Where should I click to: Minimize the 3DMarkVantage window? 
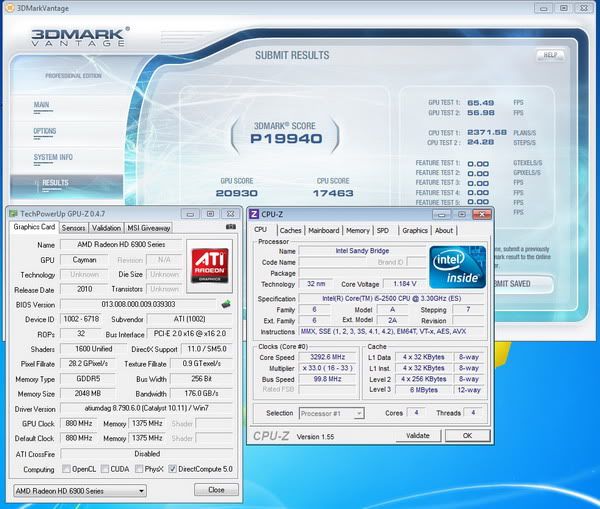(x=544, y=8)
